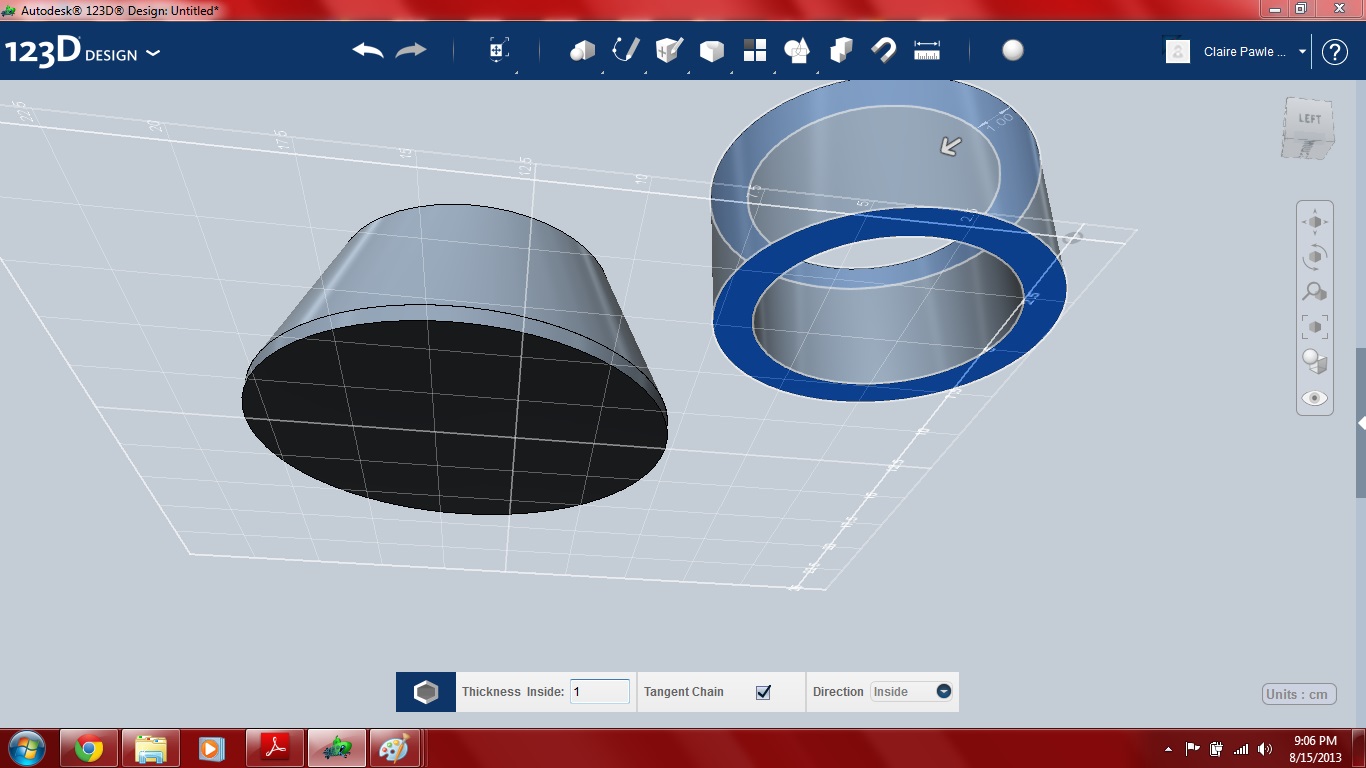This screenshot has height=768, width=1366.
Task: Open Claire Pawle account dropdown arrow
Action: [1302, 52]
